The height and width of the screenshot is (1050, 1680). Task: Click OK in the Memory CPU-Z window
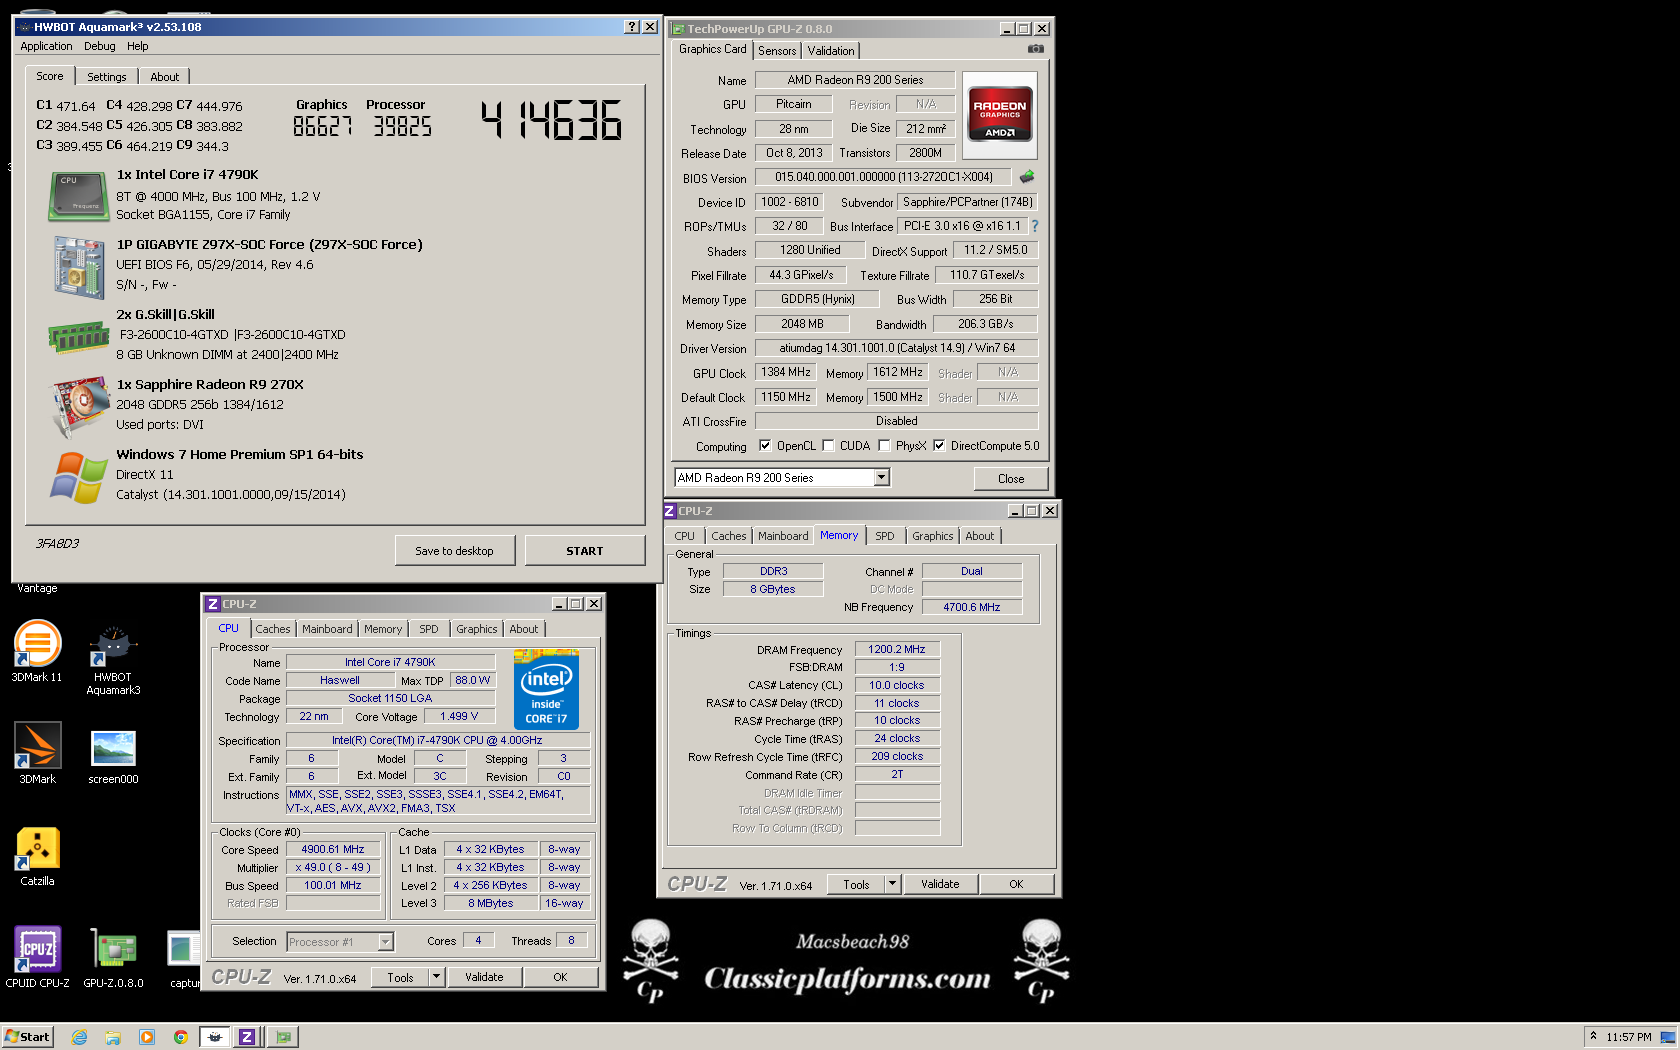tap(1016, 884)
